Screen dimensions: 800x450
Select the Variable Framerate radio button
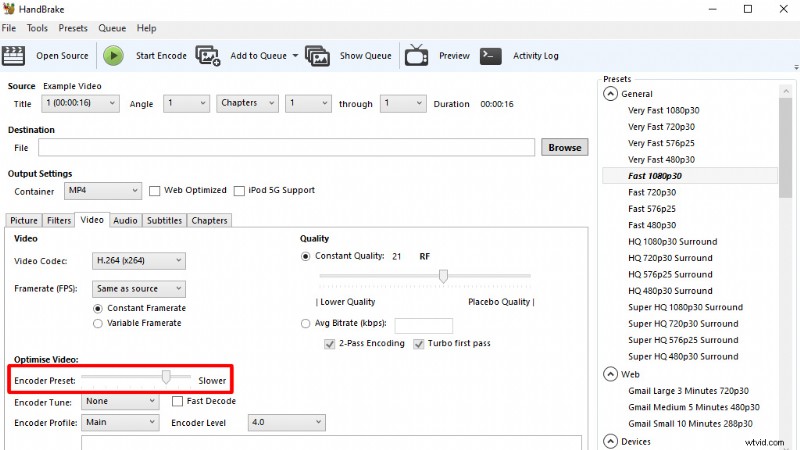point(98,323)
